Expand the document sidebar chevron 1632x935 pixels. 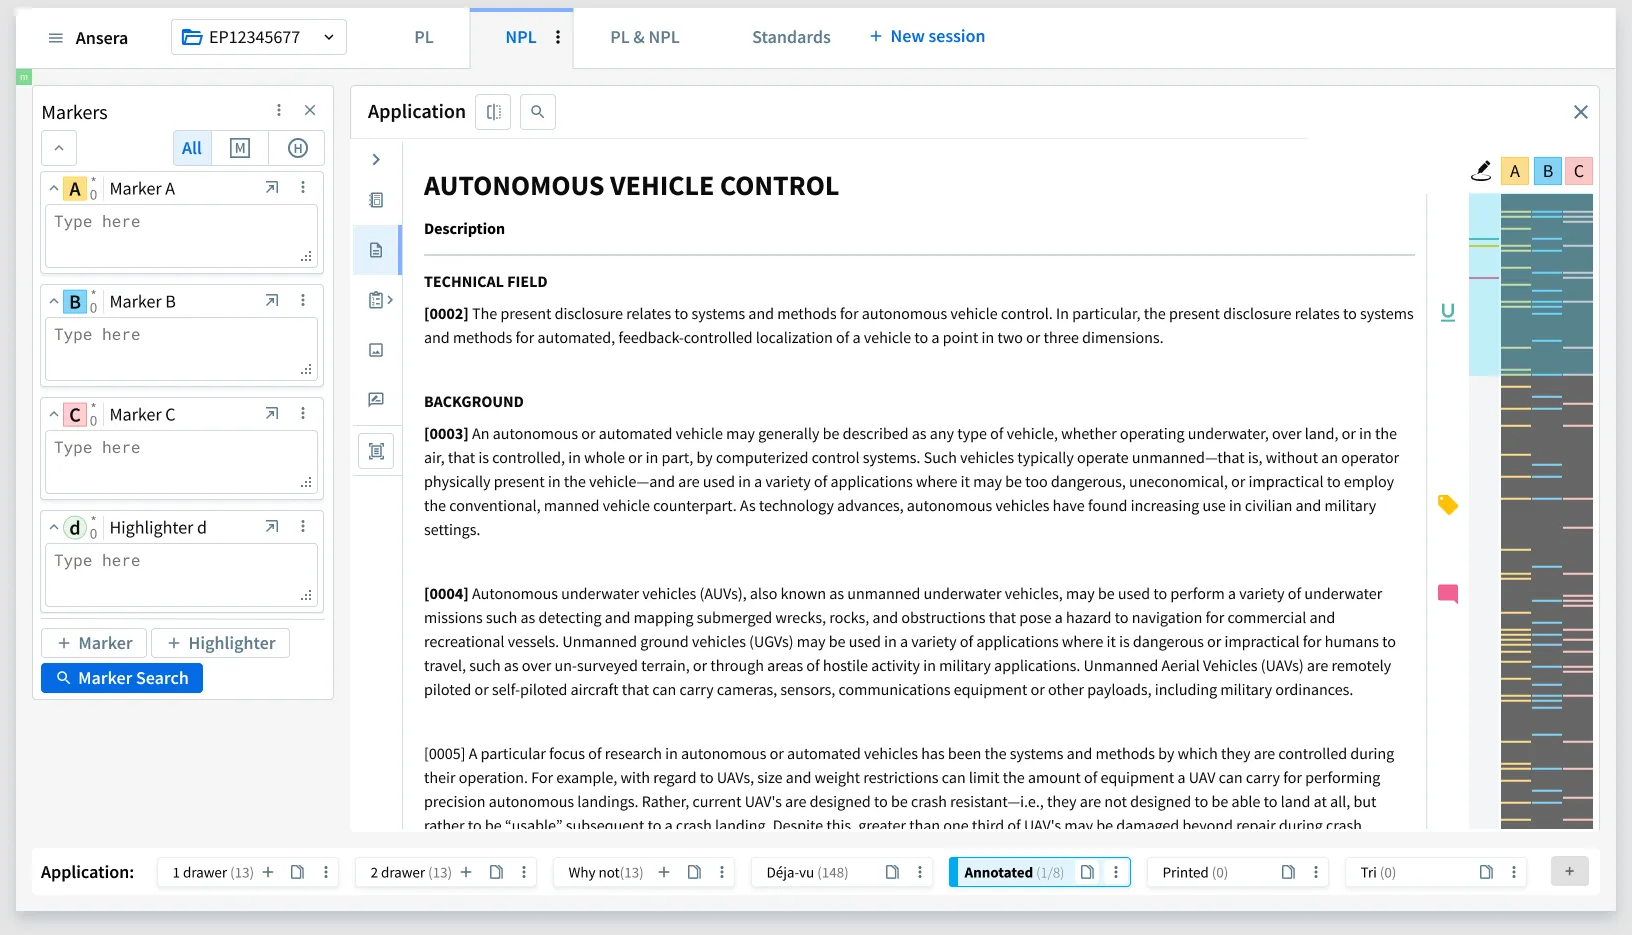click(x=376, y=160)
